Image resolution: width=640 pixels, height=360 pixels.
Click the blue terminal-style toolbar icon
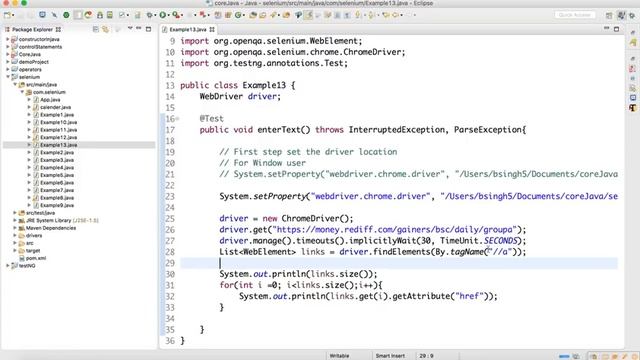[x=42, y=15]
